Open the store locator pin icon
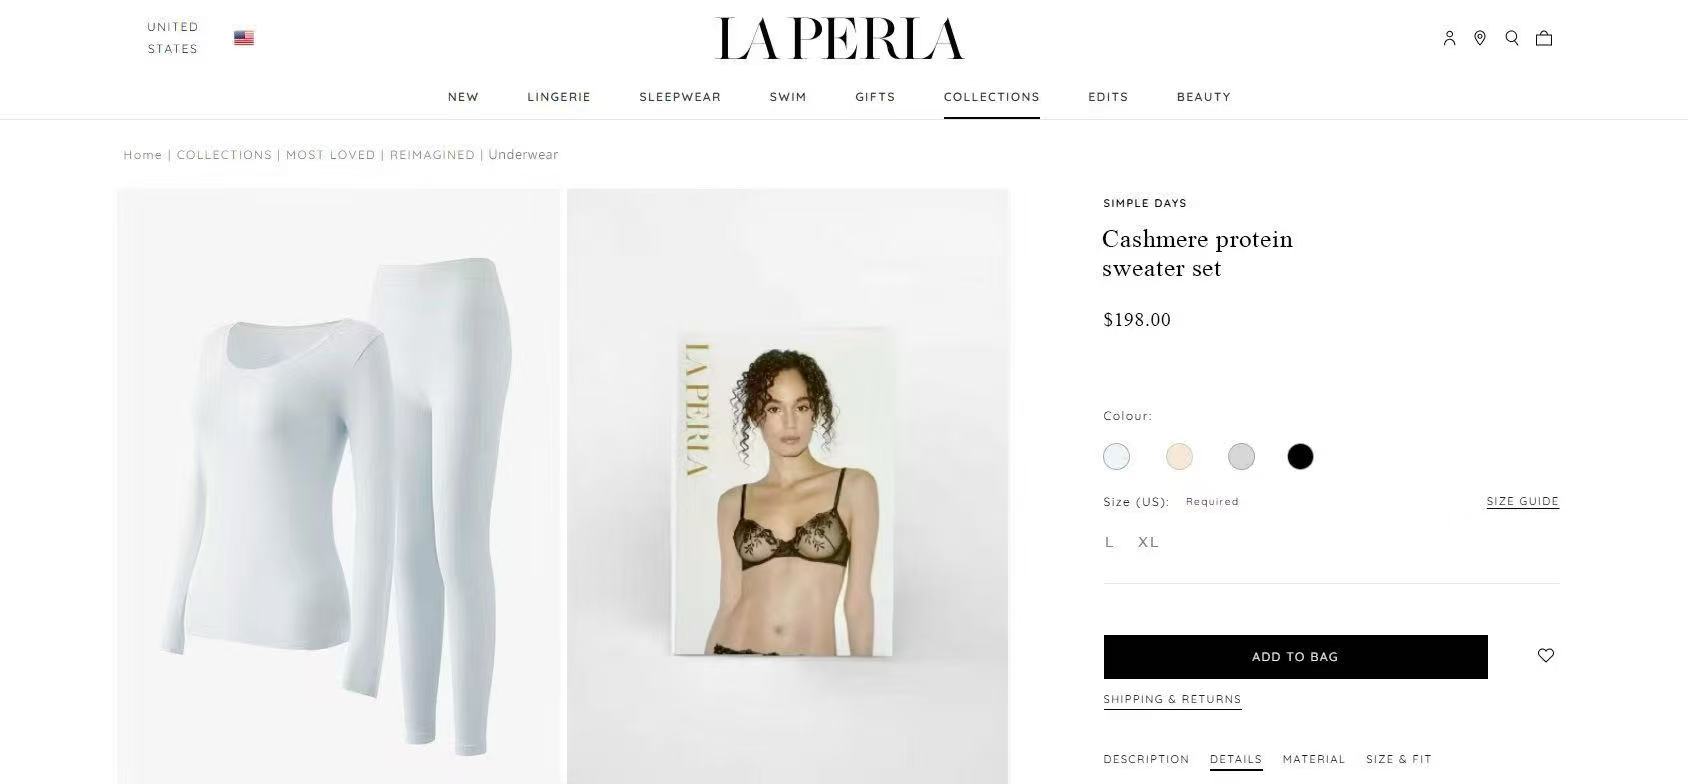 click(x=1480, y=38)
